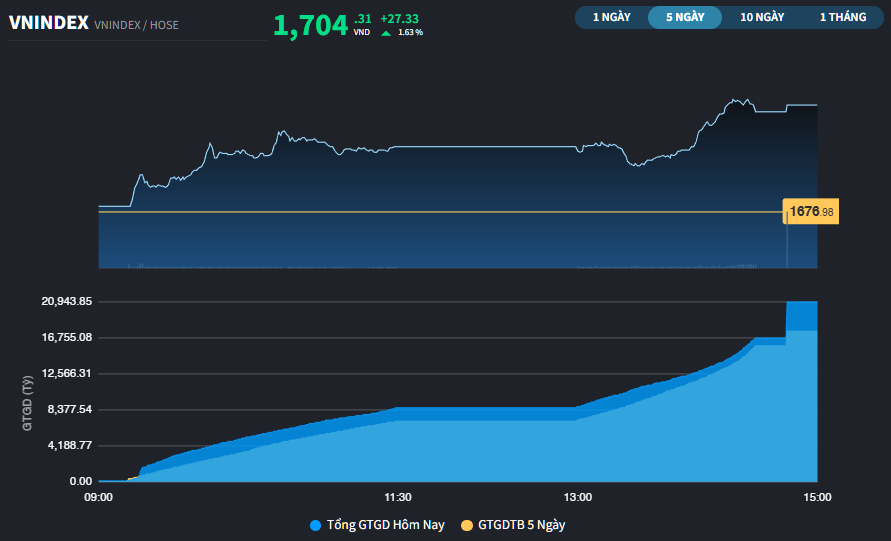The height and width of the screenshot is (541, 891).
Task: Toggle the Tổng GTGD Hôm Nay series label
Action: point(385,525)
